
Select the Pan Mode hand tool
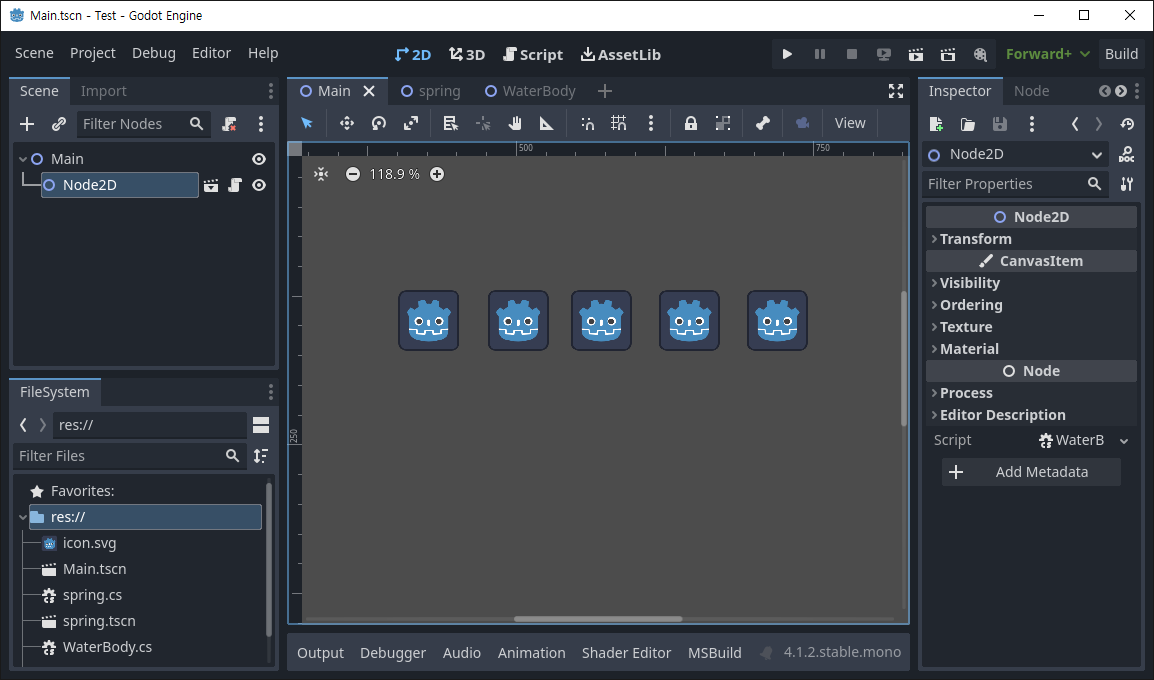click(514, 123)
